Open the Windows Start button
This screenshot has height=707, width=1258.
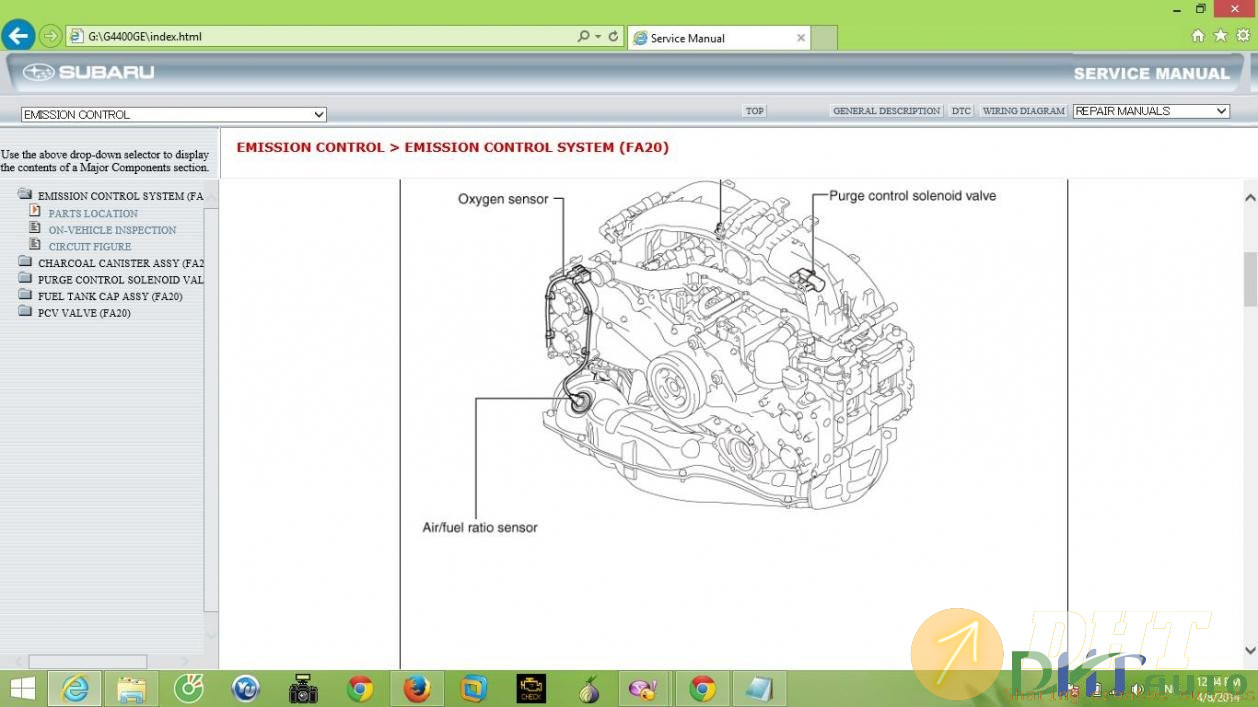coord(22,689)
